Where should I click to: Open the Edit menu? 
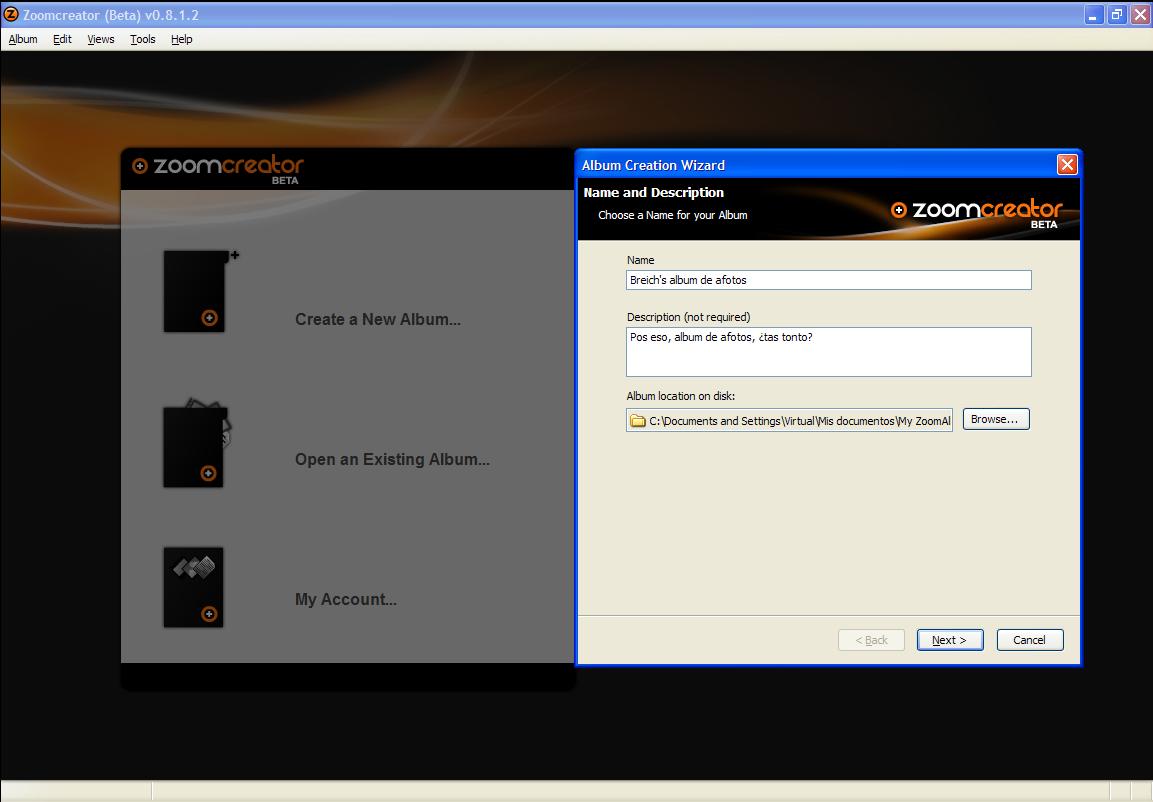pos(62,39)
